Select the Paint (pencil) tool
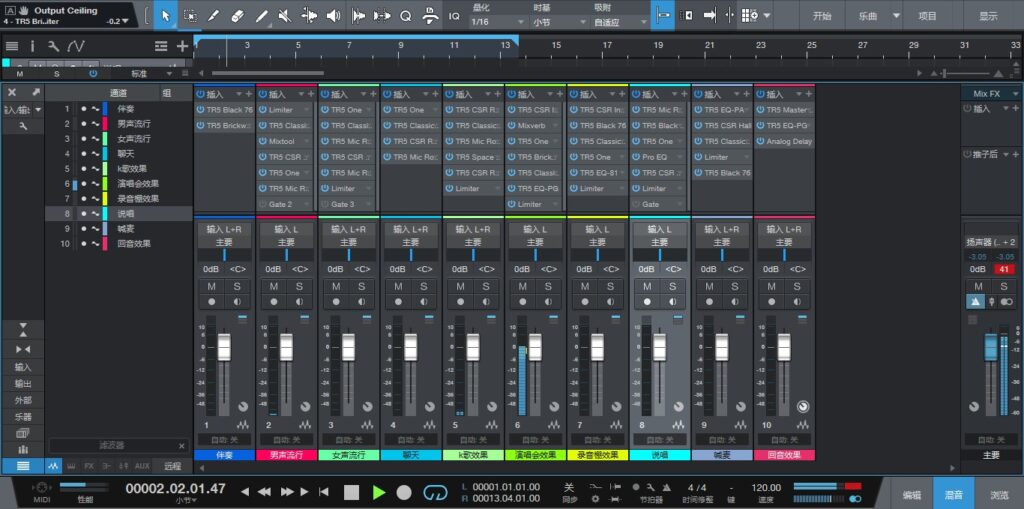Viewport: 1024px width, 509px height. [x=262, y=16]
